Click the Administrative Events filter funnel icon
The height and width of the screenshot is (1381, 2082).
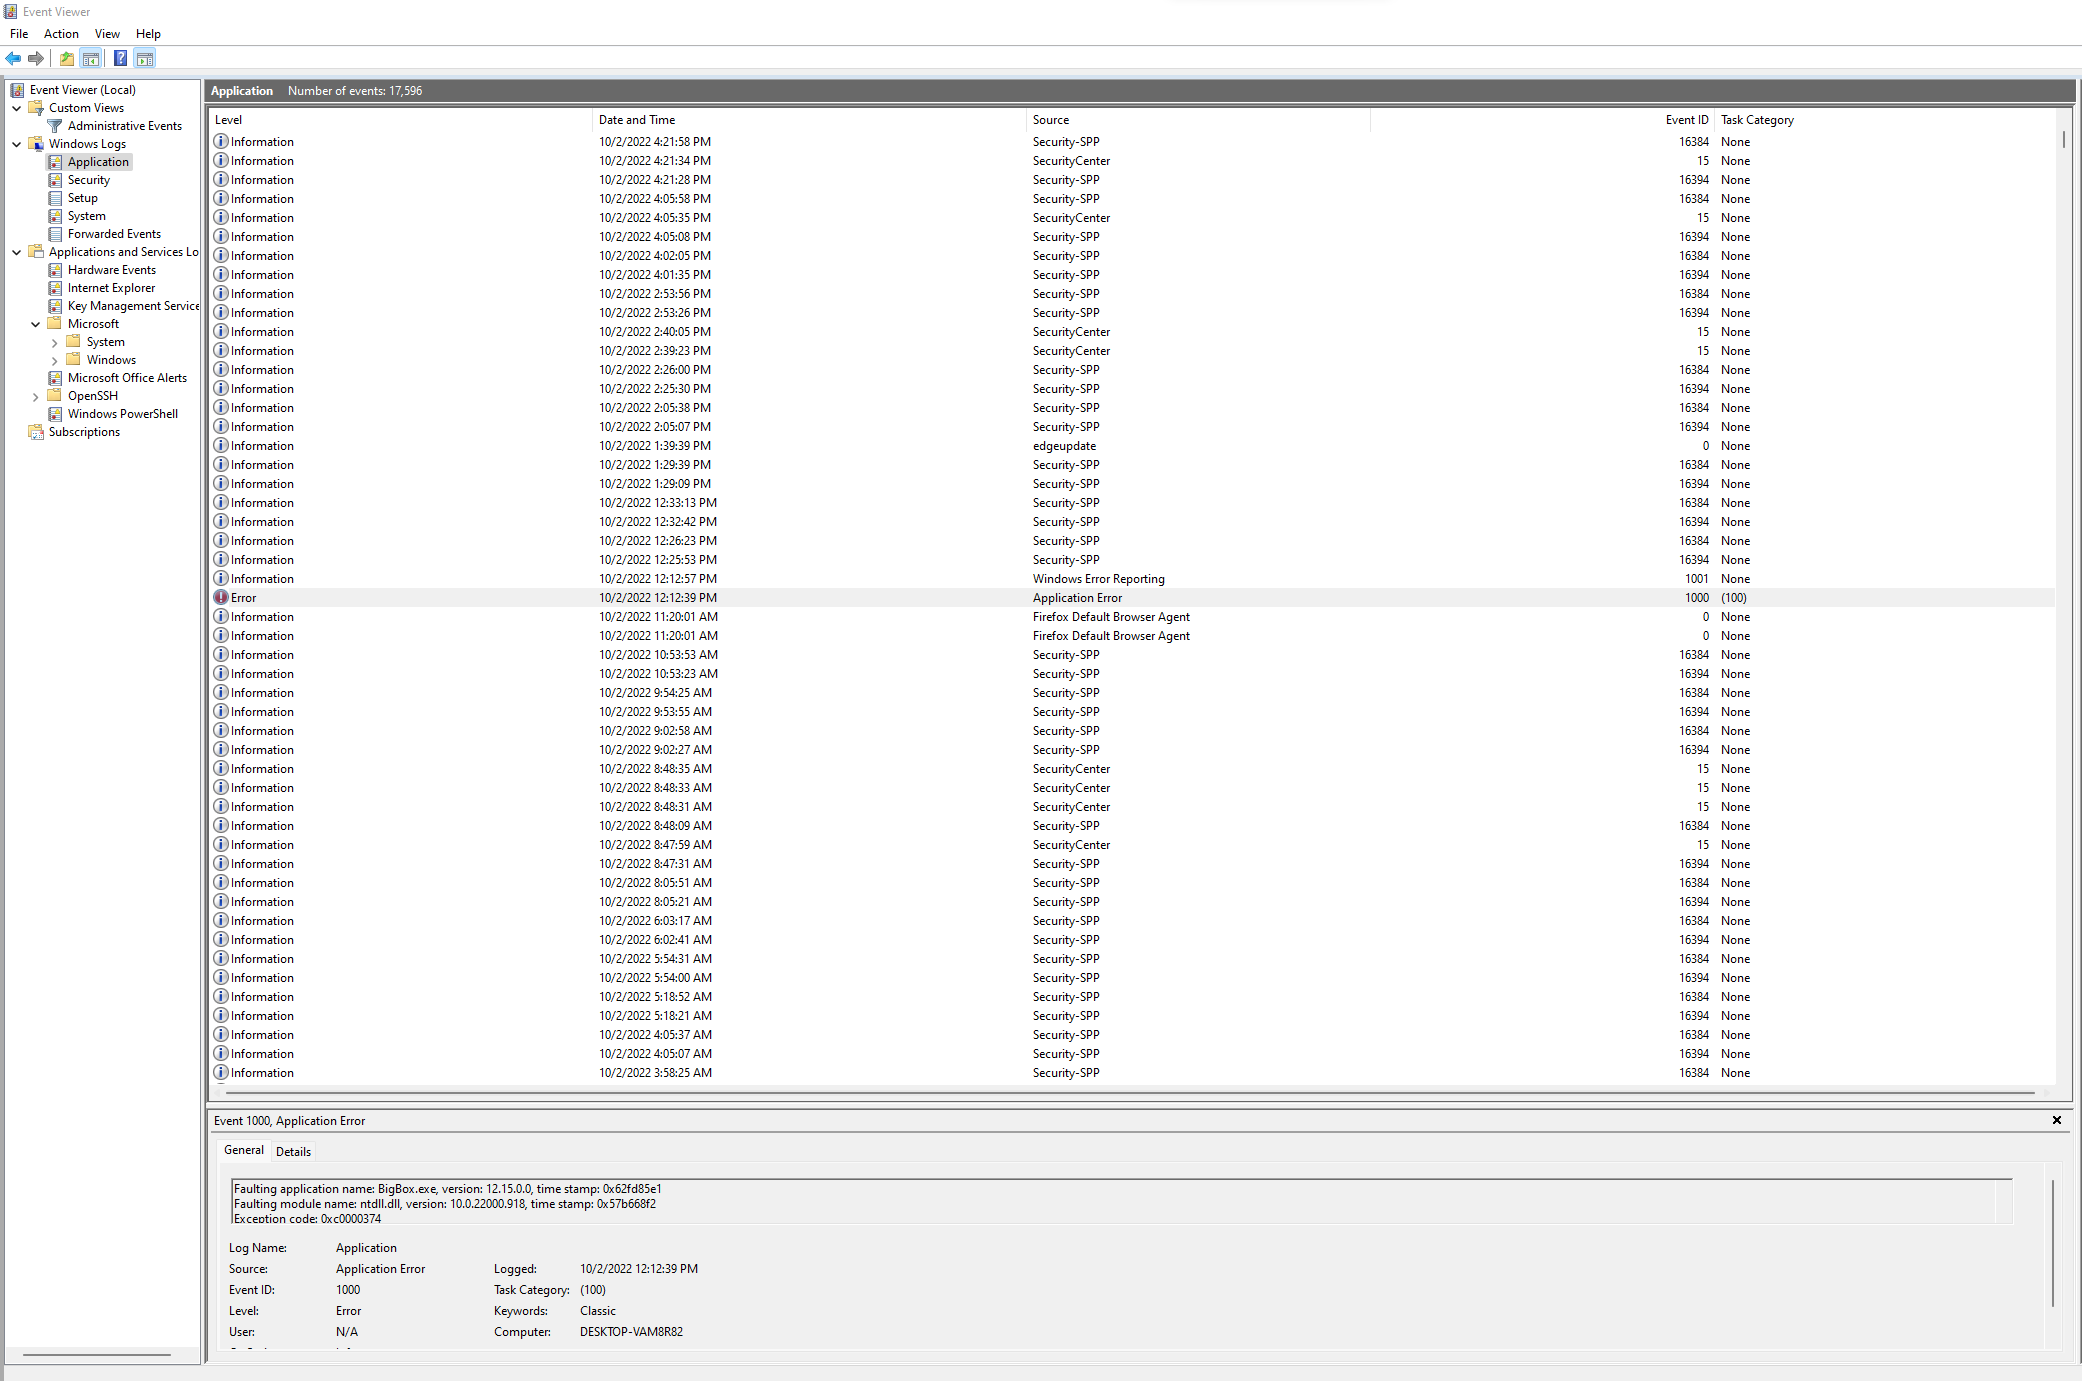pos(55,126)
